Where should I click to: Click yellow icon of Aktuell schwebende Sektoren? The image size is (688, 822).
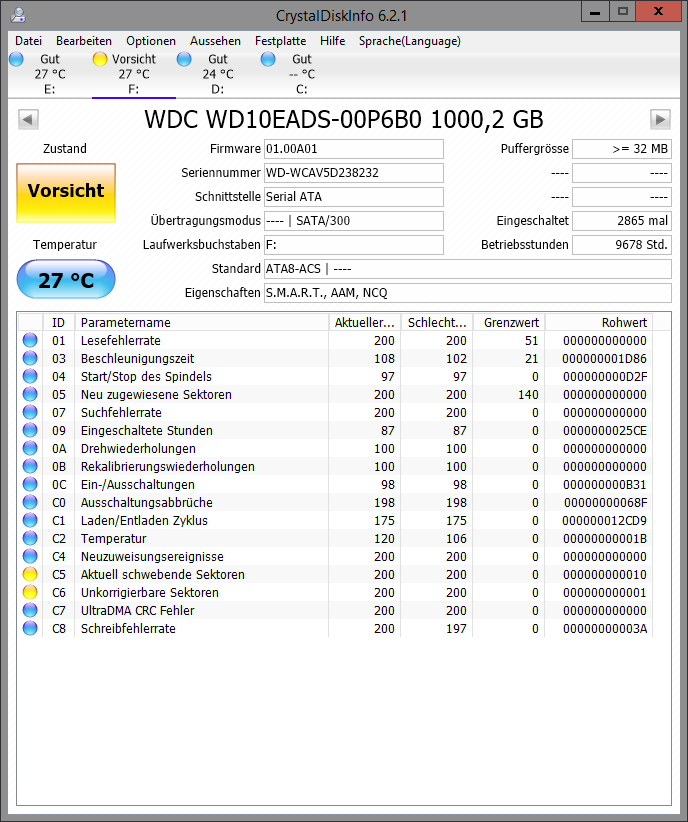pos(30,575)
